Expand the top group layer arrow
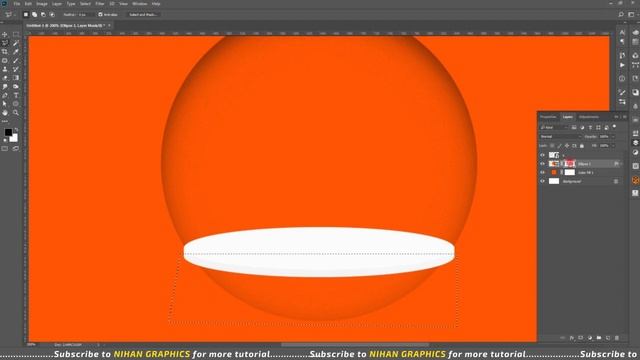Image resolution: width=640 pixels, height=360 pixels. [x=564, y=155]
